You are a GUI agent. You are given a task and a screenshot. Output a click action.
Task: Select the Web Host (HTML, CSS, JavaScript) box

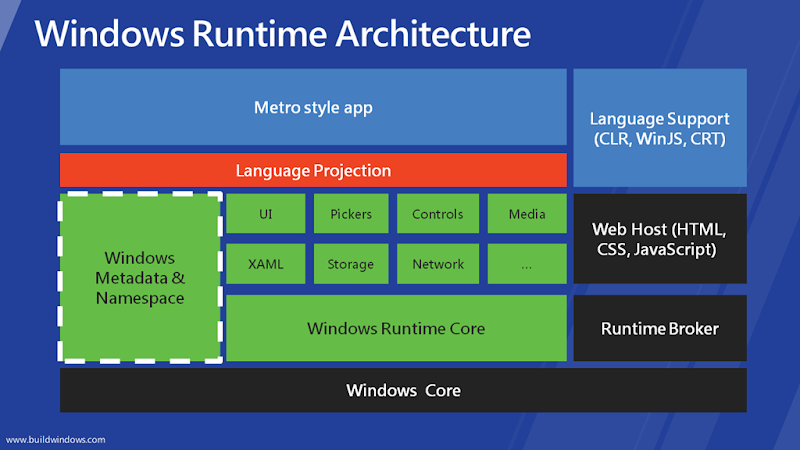click(660, 239)
